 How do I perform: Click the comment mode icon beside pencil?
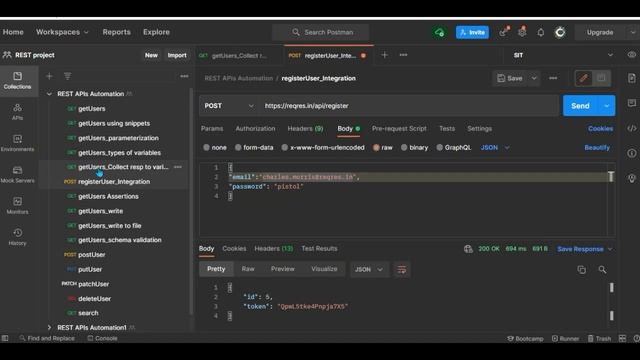pos(601,78)
